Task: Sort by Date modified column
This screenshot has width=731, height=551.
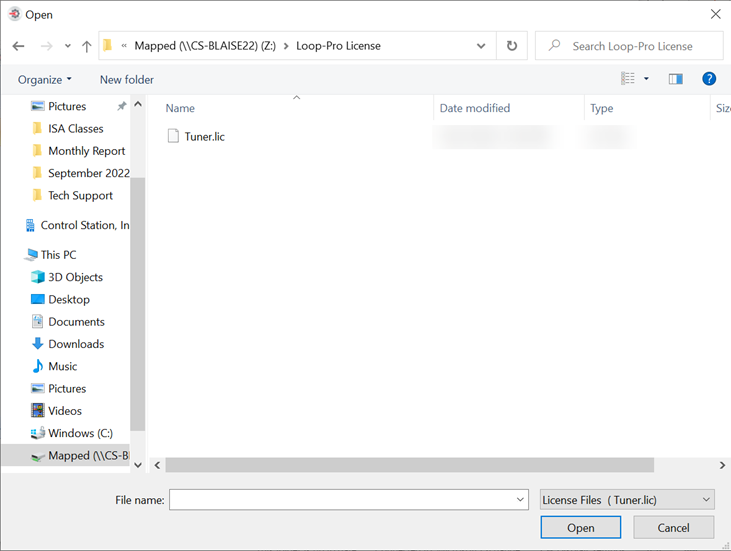Action: pos(475,108)
